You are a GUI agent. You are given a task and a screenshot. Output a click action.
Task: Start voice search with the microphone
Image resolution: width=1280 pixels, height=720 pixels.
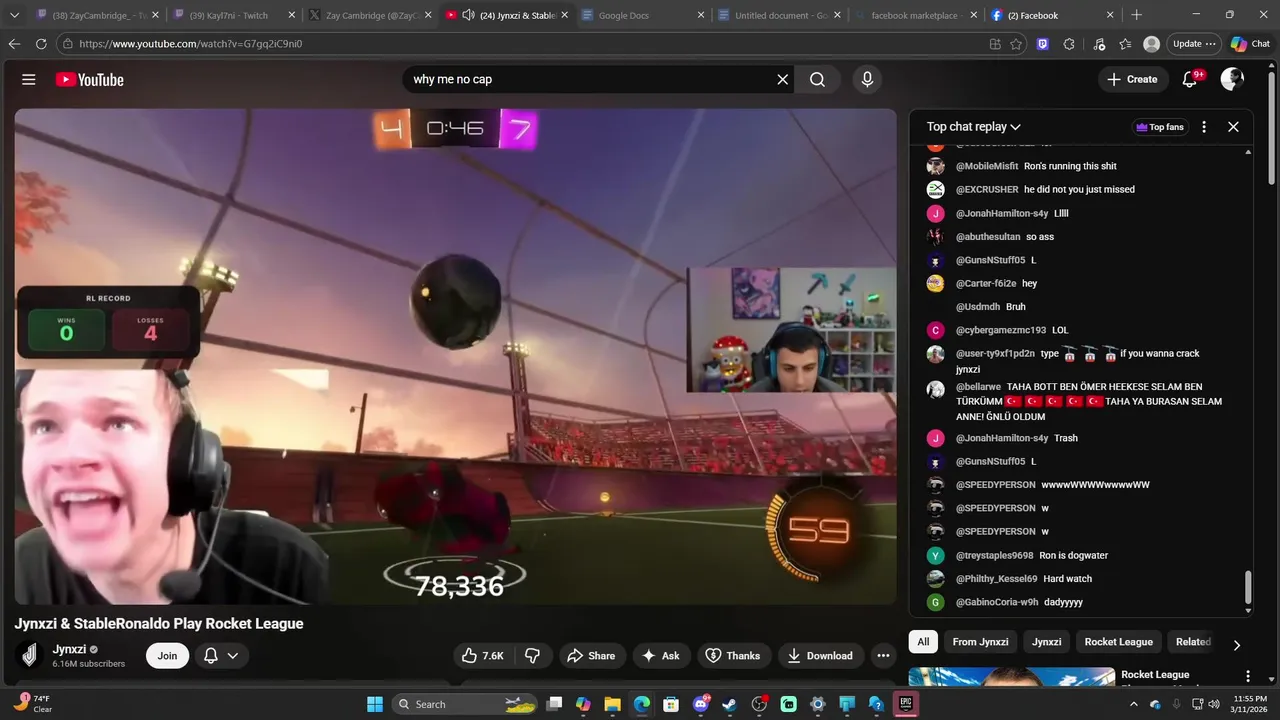(867, 79)
